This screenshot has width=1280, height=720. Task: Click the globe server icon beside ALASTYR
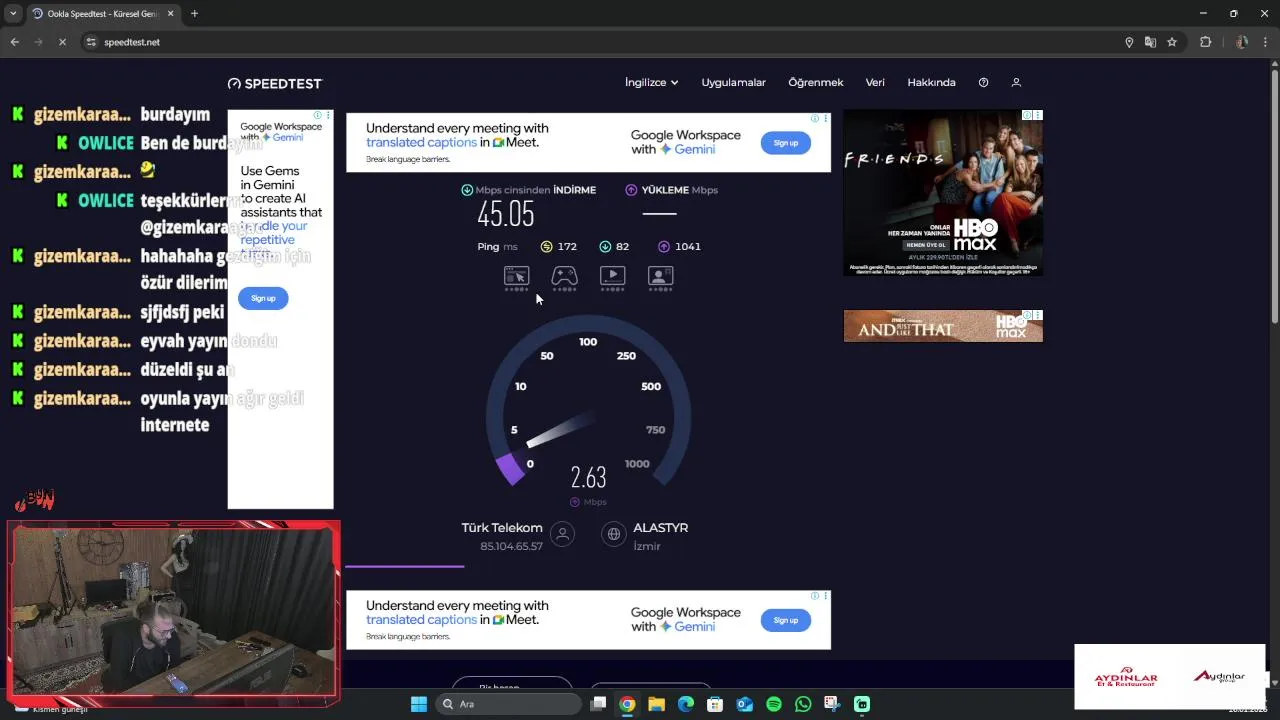point(614,535)
